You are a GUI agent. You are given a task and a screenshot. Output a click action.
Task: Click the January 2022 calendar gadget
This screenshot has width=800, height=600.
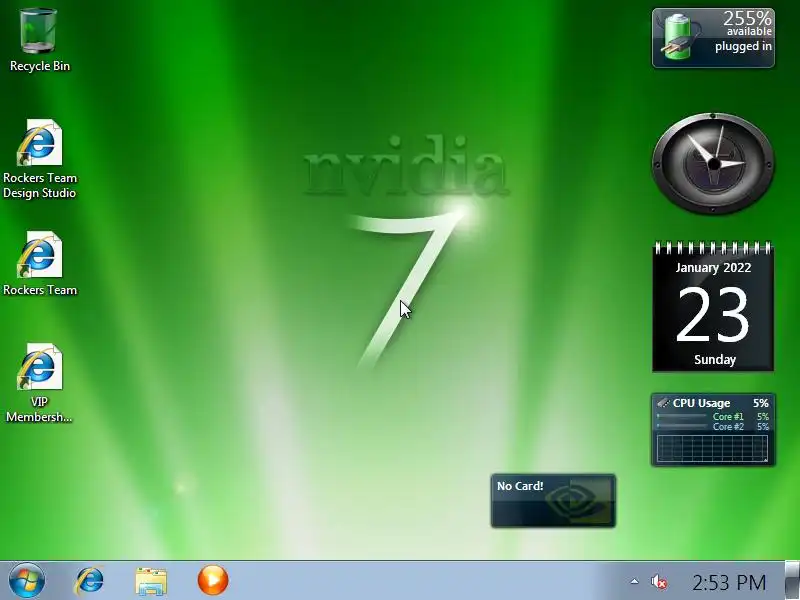point(713,306)
